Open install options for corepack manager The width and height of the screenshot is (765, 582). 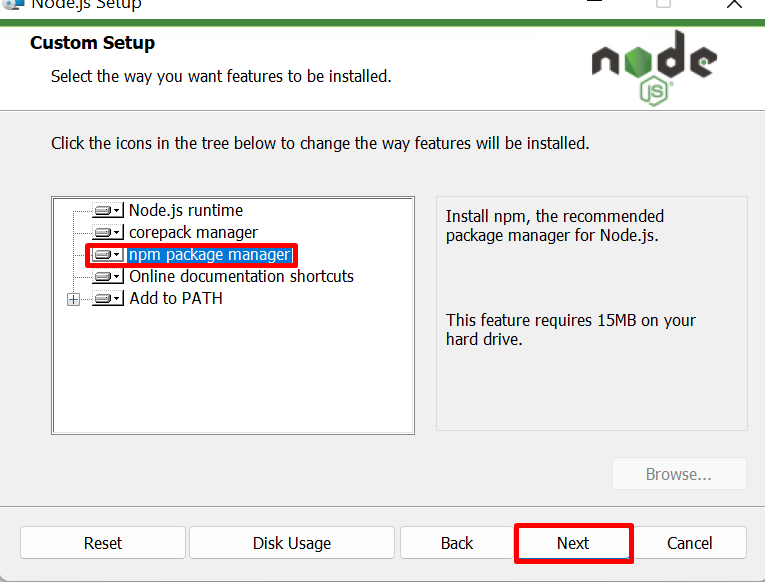click(108, 232)
